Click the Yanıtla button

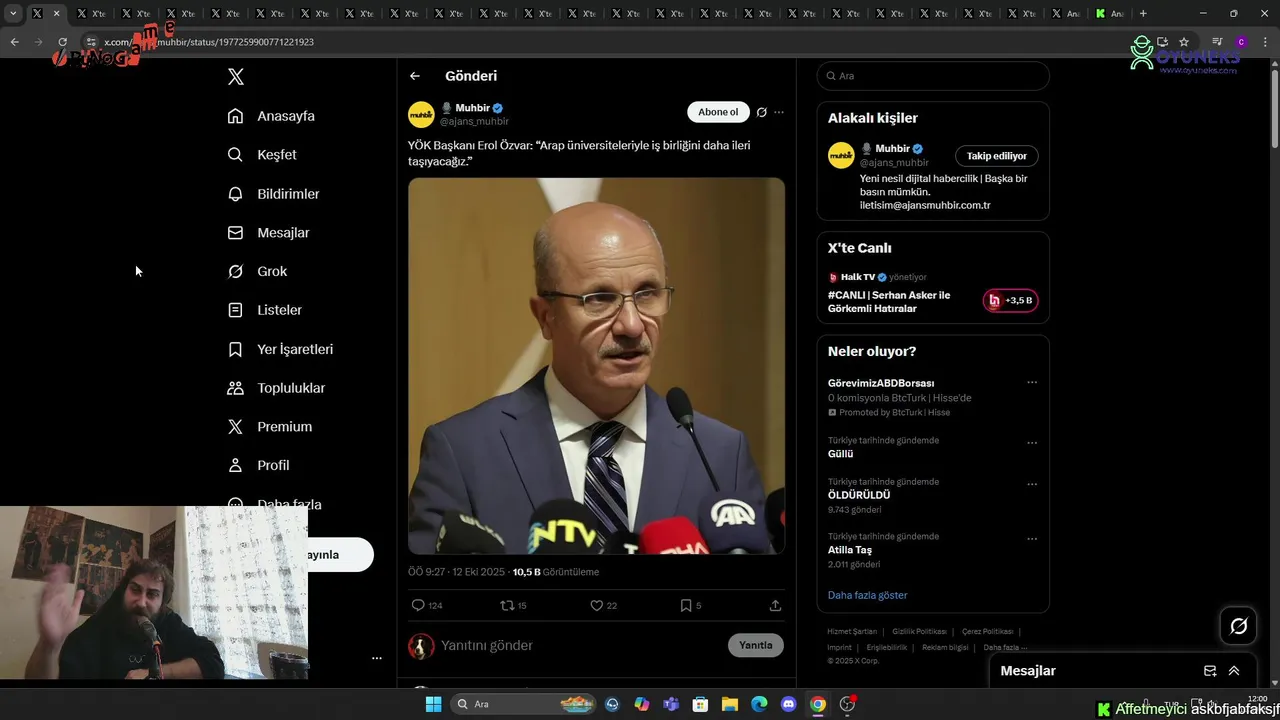(x=756, y=645)
